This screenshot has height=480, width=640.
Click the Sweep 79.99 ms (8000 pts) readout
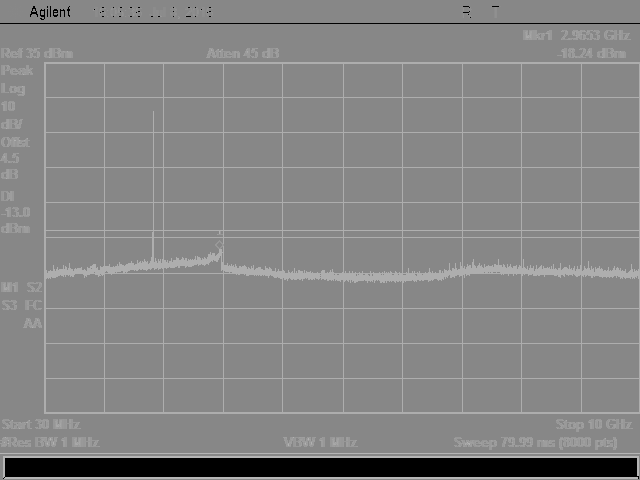[x=535, y=442]
